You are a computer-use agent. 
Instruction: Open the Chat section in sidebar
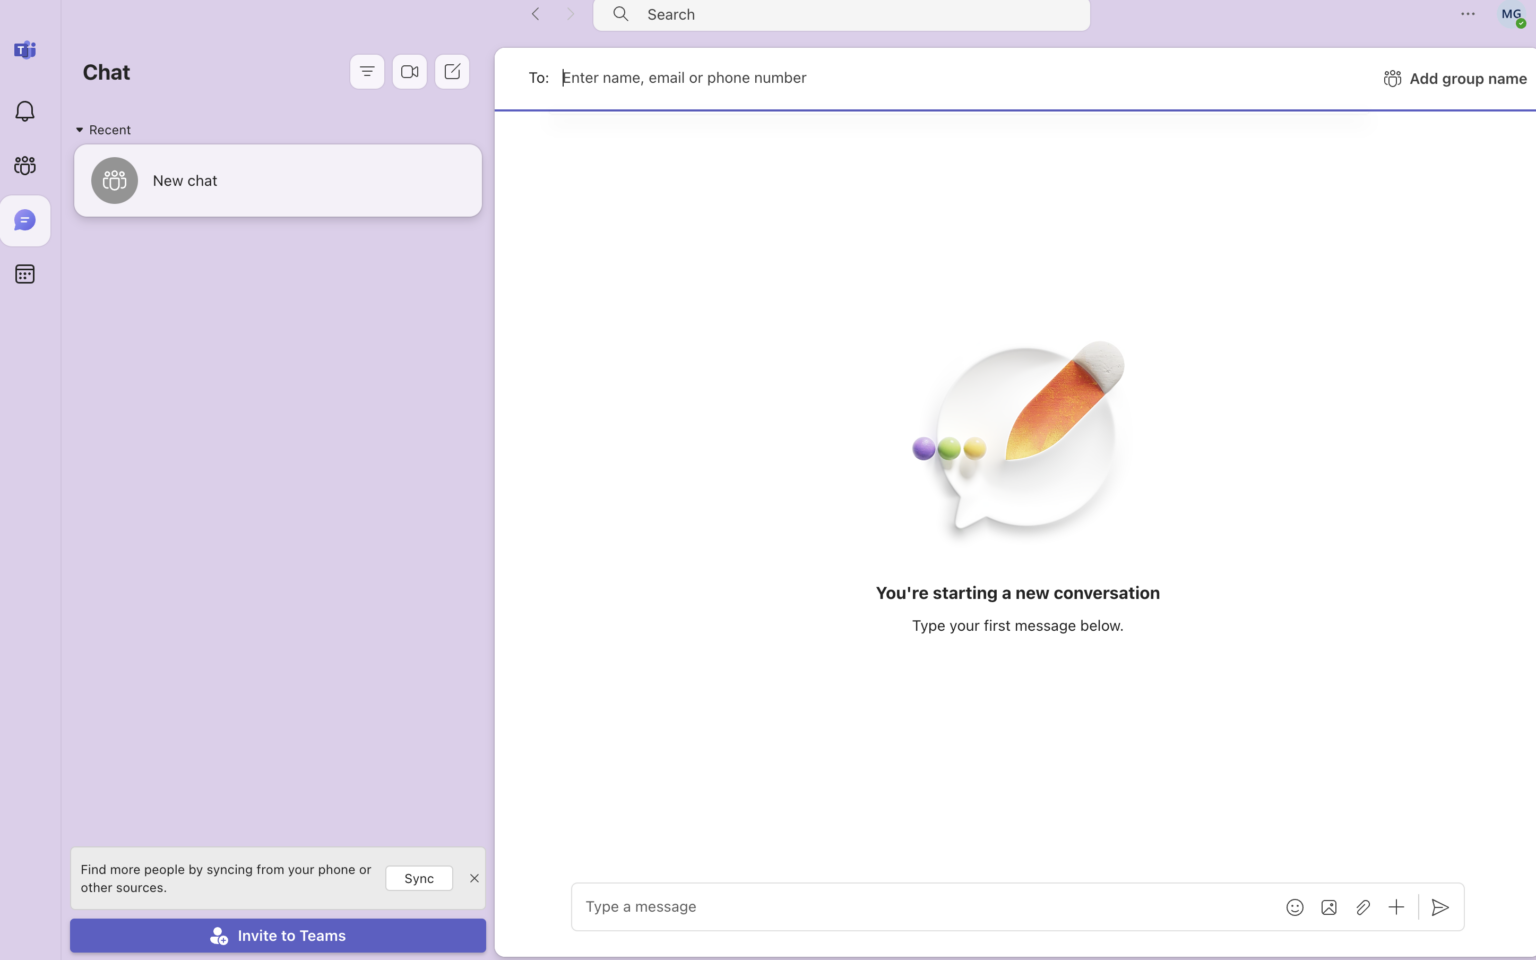pos(24,220)
